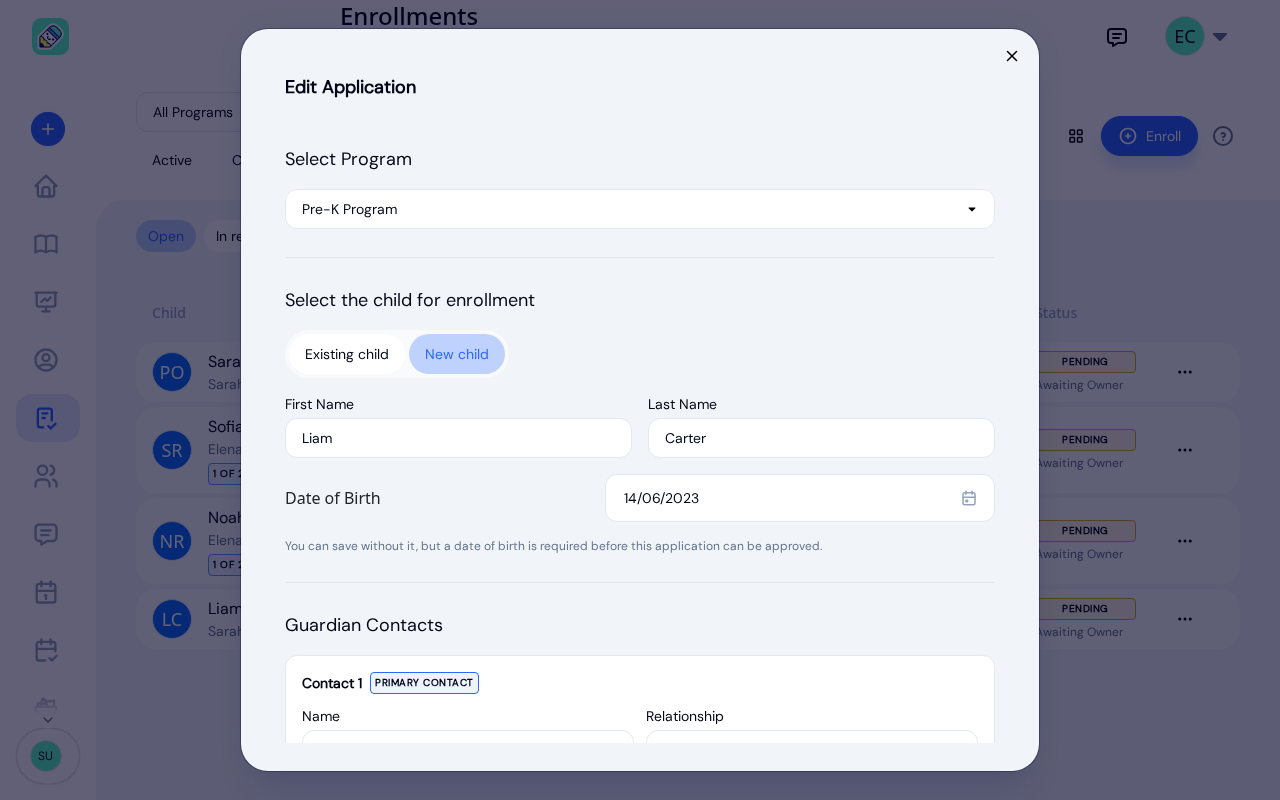Open the enrollments checklist icon in sidebar
The height and width of the screenshot is (800, 1280).
coord(47,418)
